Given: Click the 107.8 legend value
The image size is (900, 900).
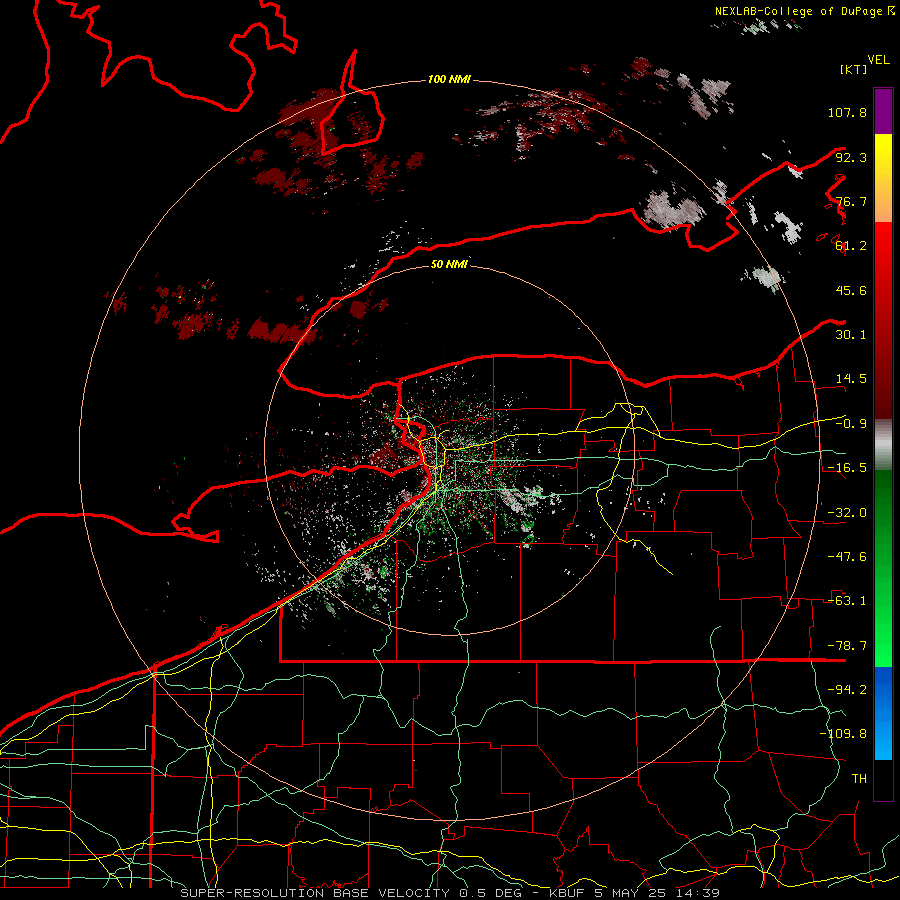Looking at the screenshot, I should [847, 112].
